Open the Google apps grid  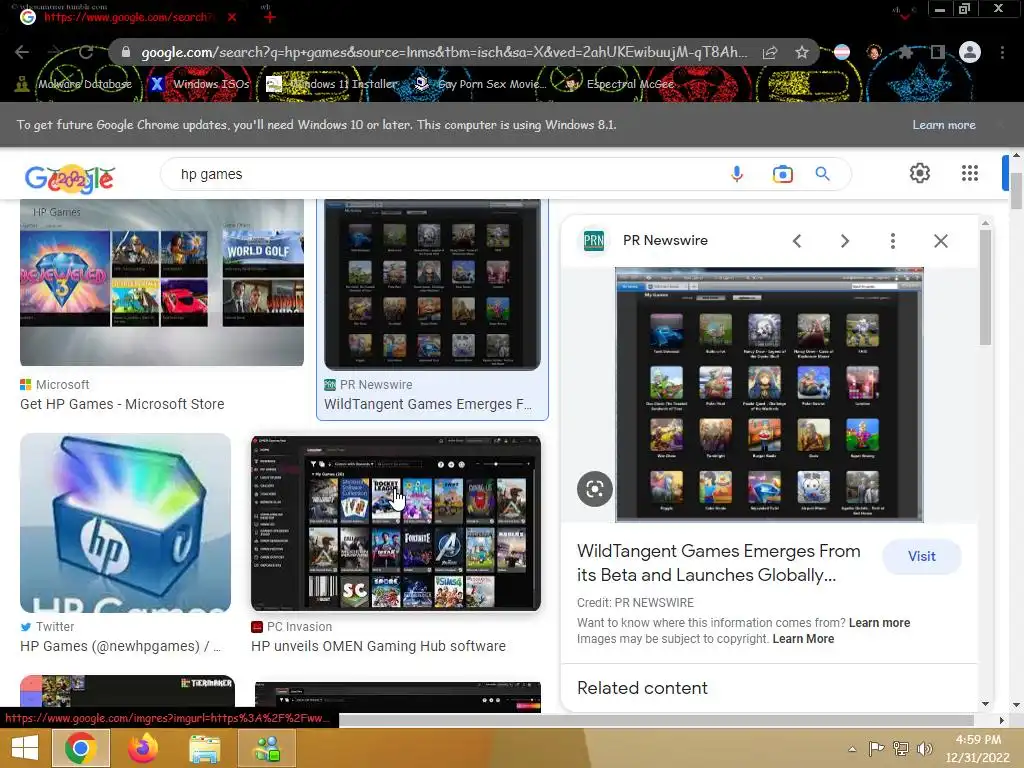[x=970, y=173]
